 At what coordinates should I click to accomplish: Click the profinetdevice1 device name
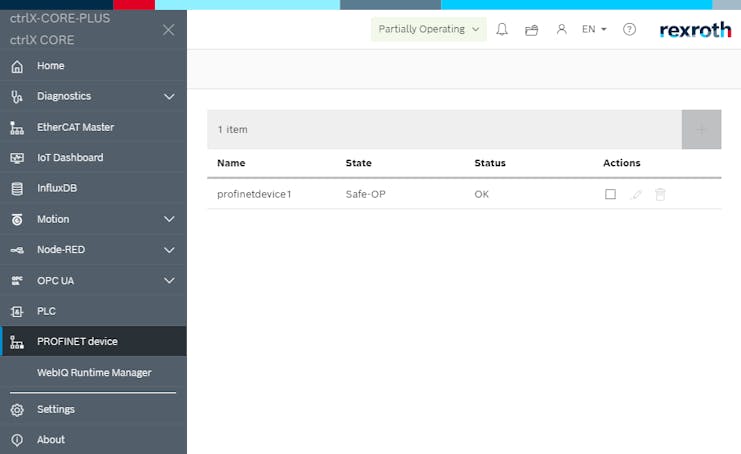point(254,194)
